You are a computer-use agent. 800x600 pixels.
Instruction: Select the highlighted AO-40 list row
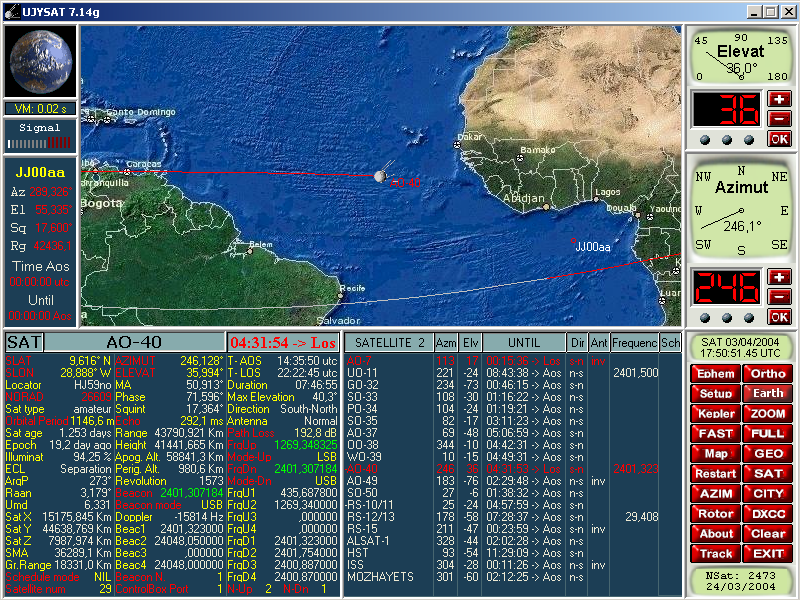click(x=513, y=469)
